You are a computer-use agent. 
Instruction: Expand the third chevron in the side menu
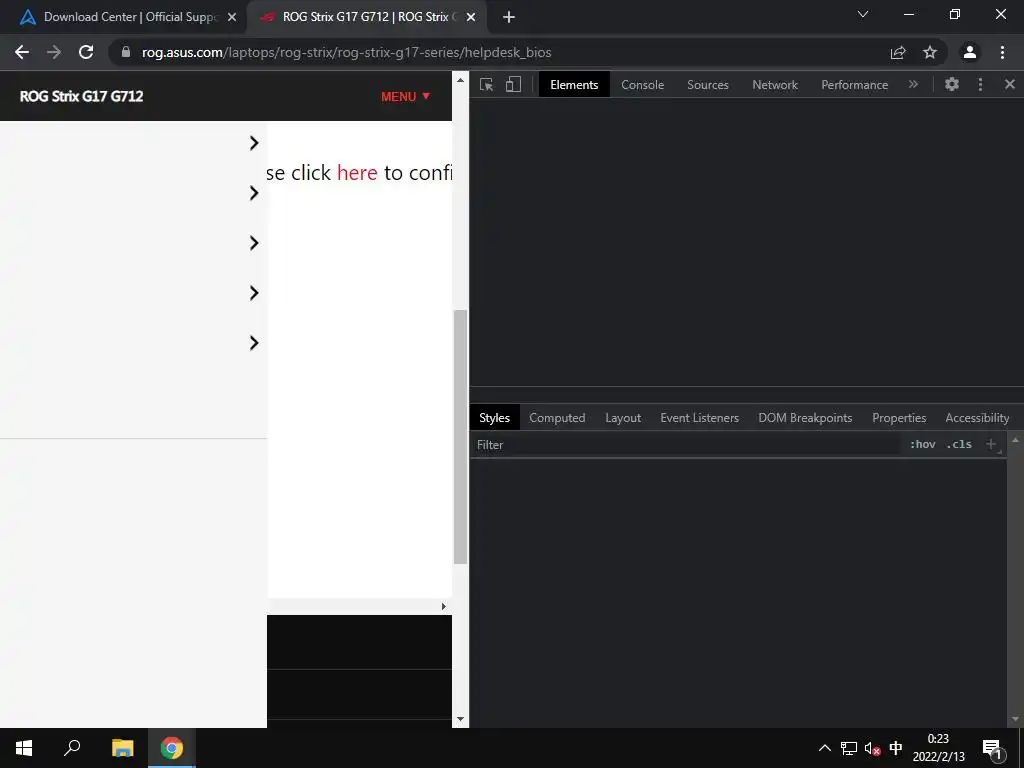(254, 243)
